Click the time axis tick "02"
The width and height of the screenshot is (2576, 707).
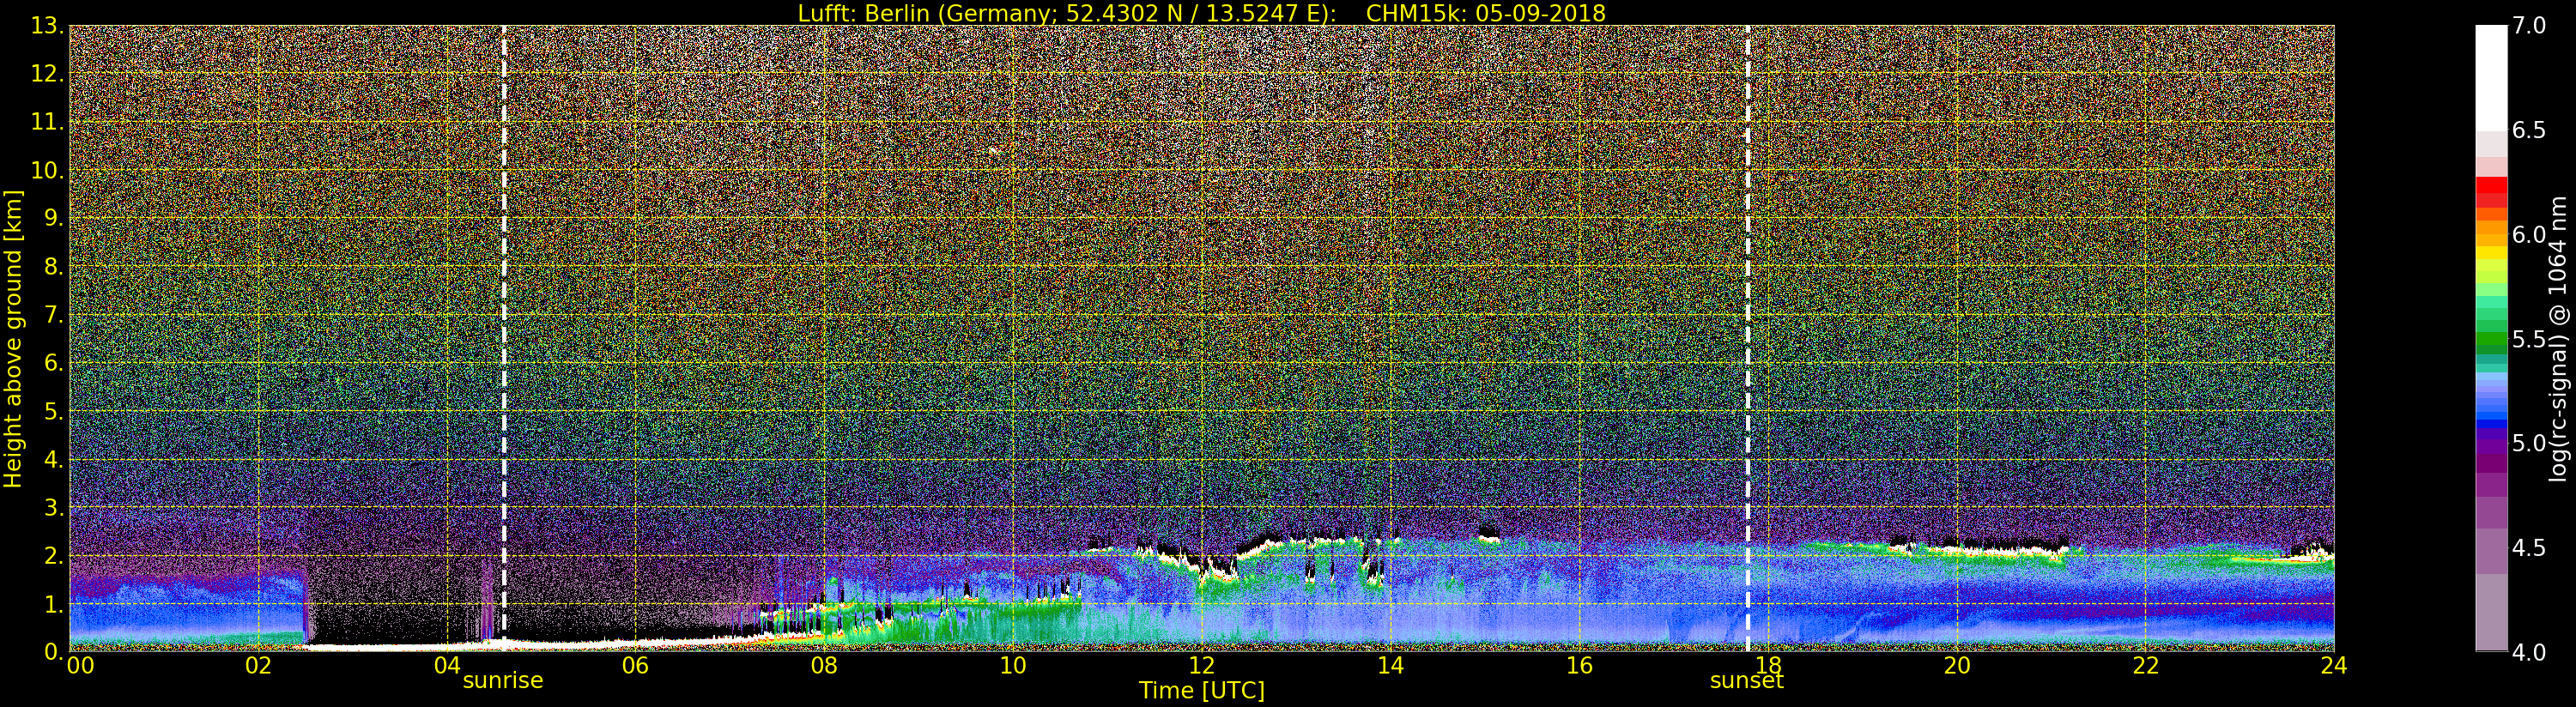(258, 665)
